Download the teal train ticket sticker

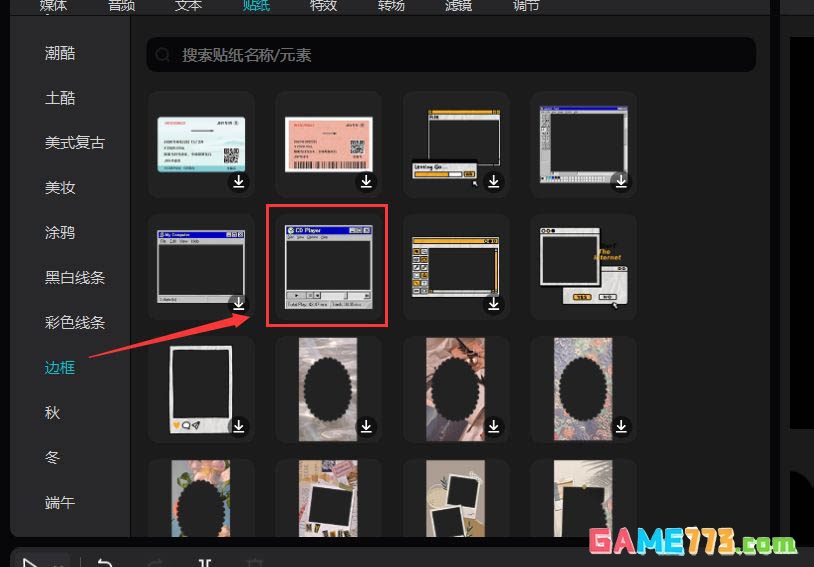pos(239,181)
